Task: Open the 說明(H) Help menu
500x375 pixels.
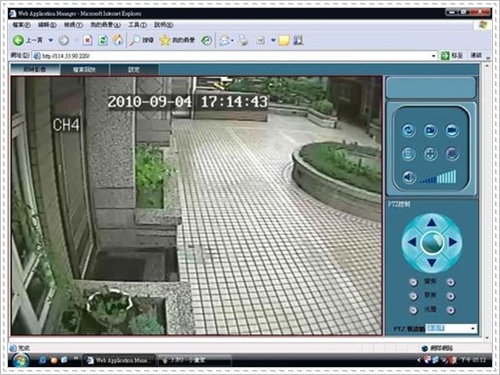Action: 164,25
